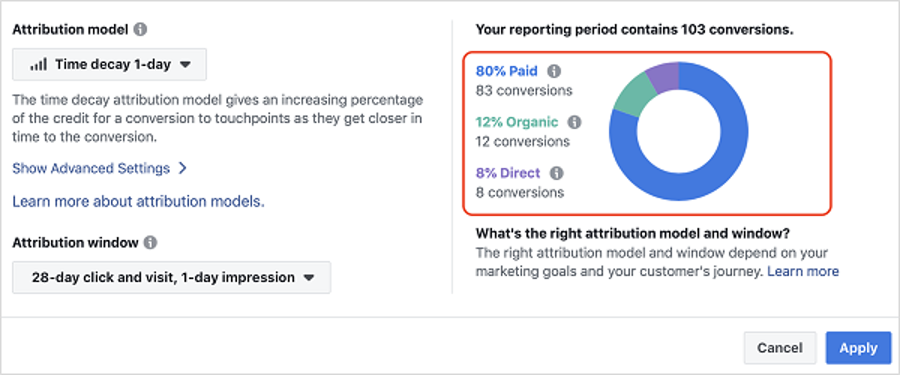Click the 12% Organic label
Screen dimensions: 900x376
(517, 122)
